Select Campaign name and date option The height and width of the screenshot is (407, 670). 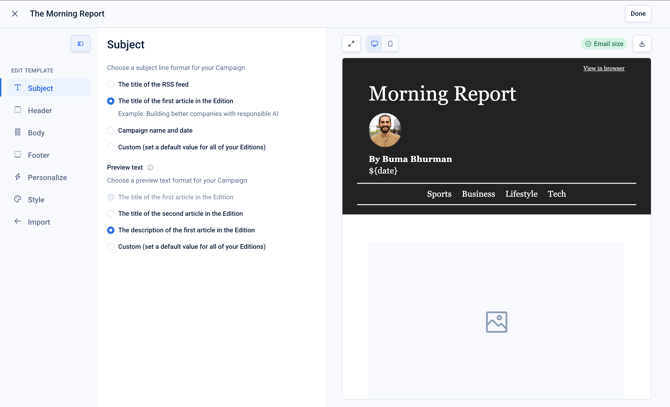tap(150, 131)
